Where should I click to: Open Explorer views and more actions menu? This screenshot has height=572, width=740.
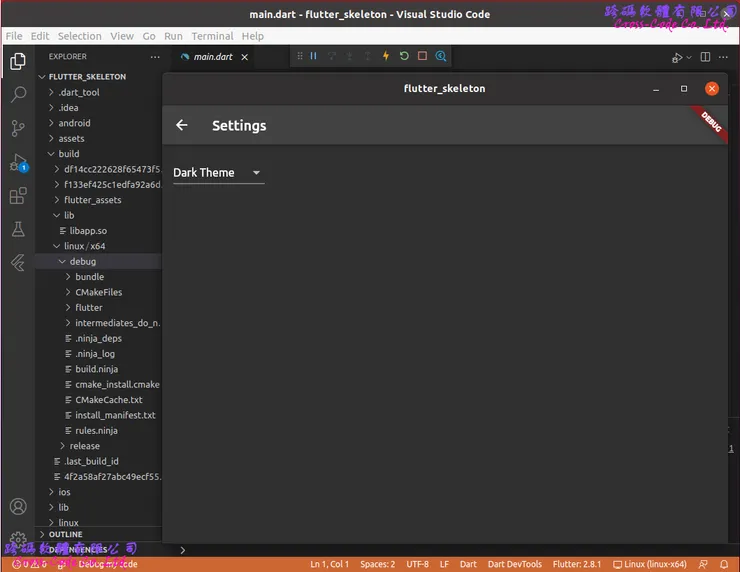click(155, 57)
